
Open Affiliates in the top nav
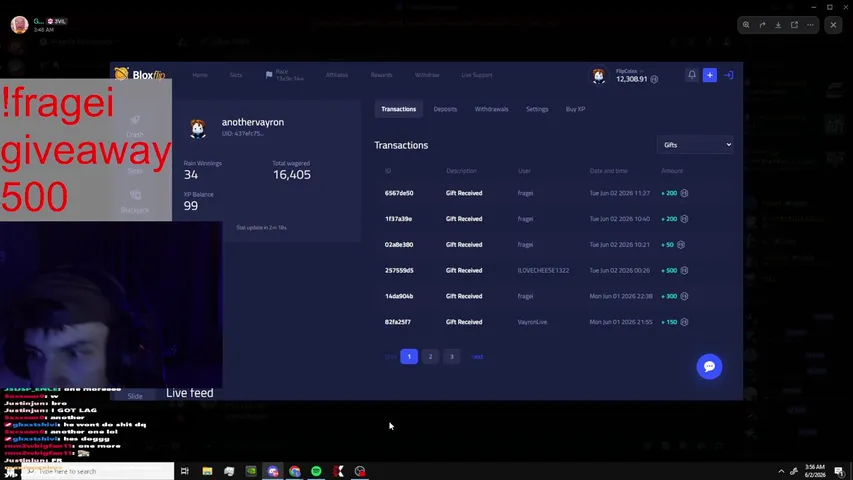[337, 75]
